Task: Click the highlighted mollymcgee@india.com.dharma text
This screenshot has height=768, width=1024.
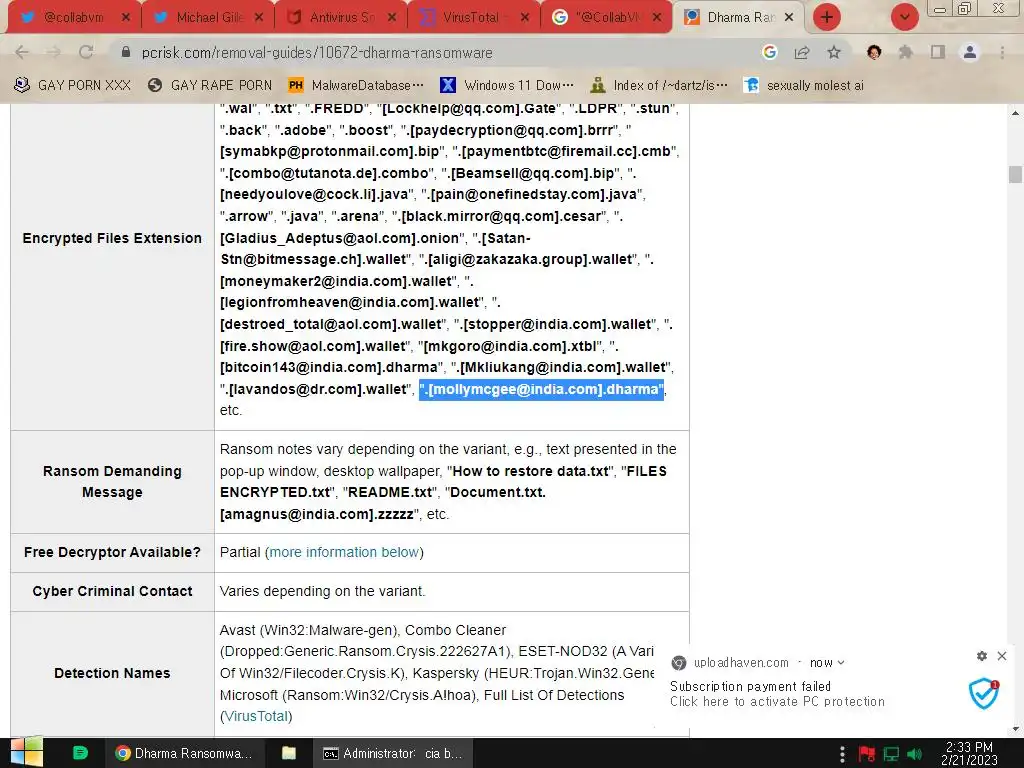Action: point(541,389)
